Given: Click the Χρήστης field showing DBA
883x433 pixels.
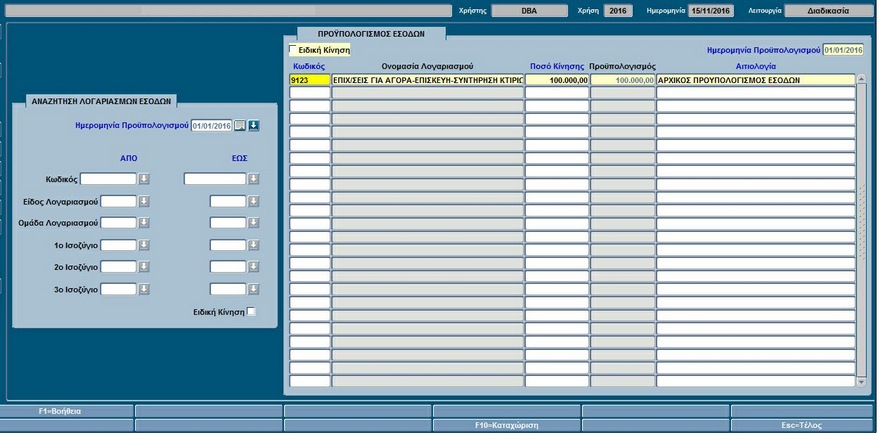Looking at the screenshot, I should click(529, 11).
